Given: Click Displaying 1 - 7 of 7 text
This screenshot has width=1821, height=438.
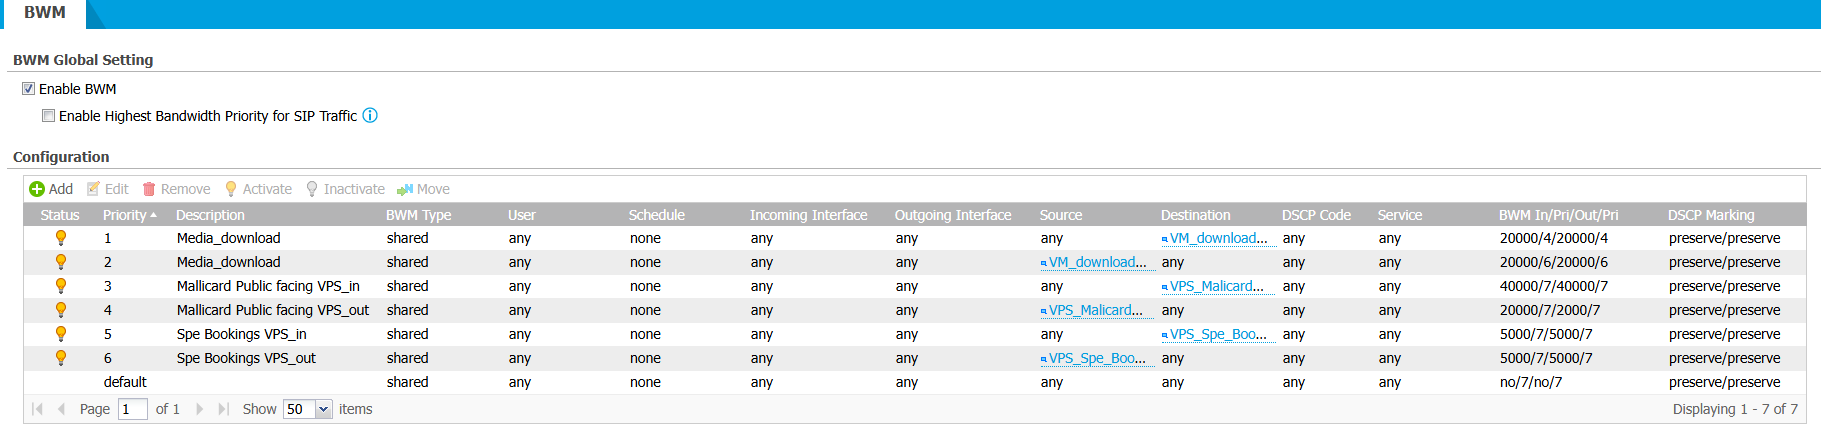Looking at the screenshot, I should click(x=1735, y=409).
